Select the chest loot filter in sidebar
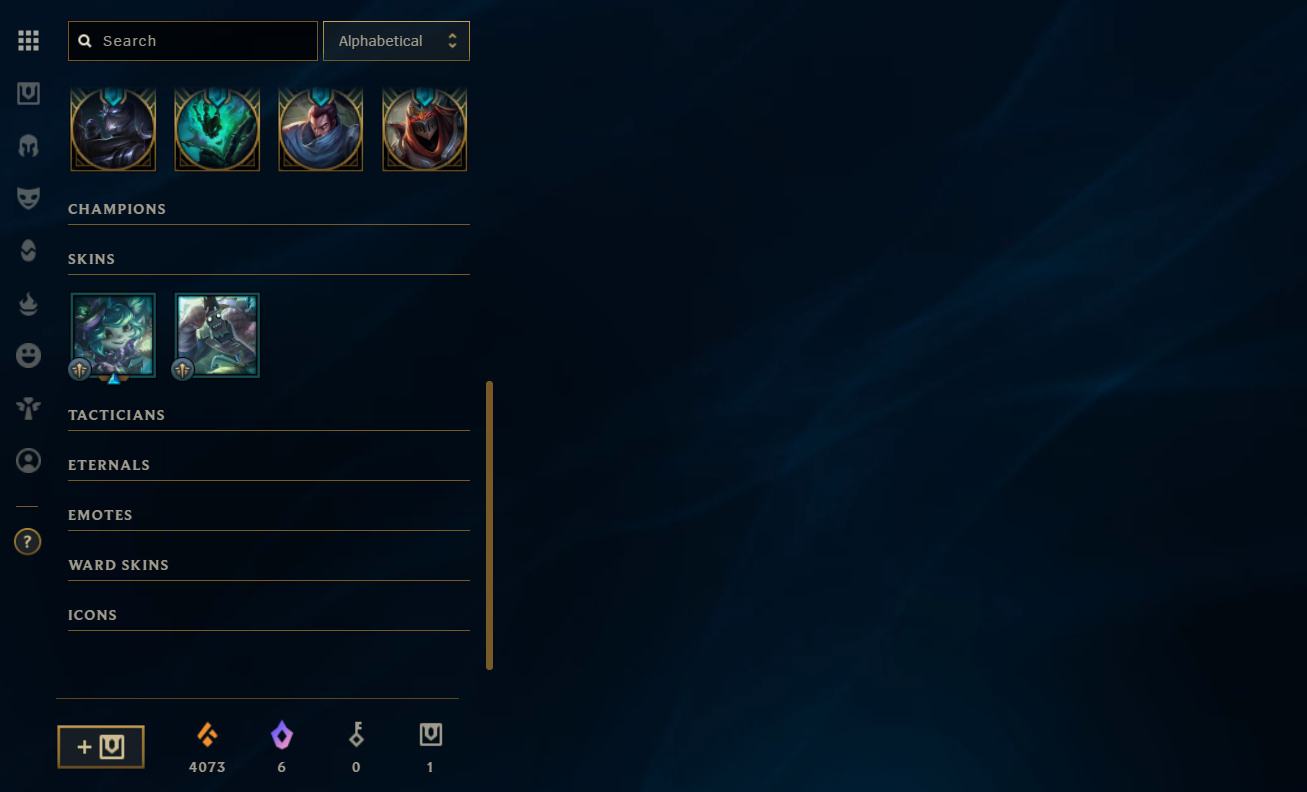The height and width of the screenshot is (792, 1307). tap(28, 94)
